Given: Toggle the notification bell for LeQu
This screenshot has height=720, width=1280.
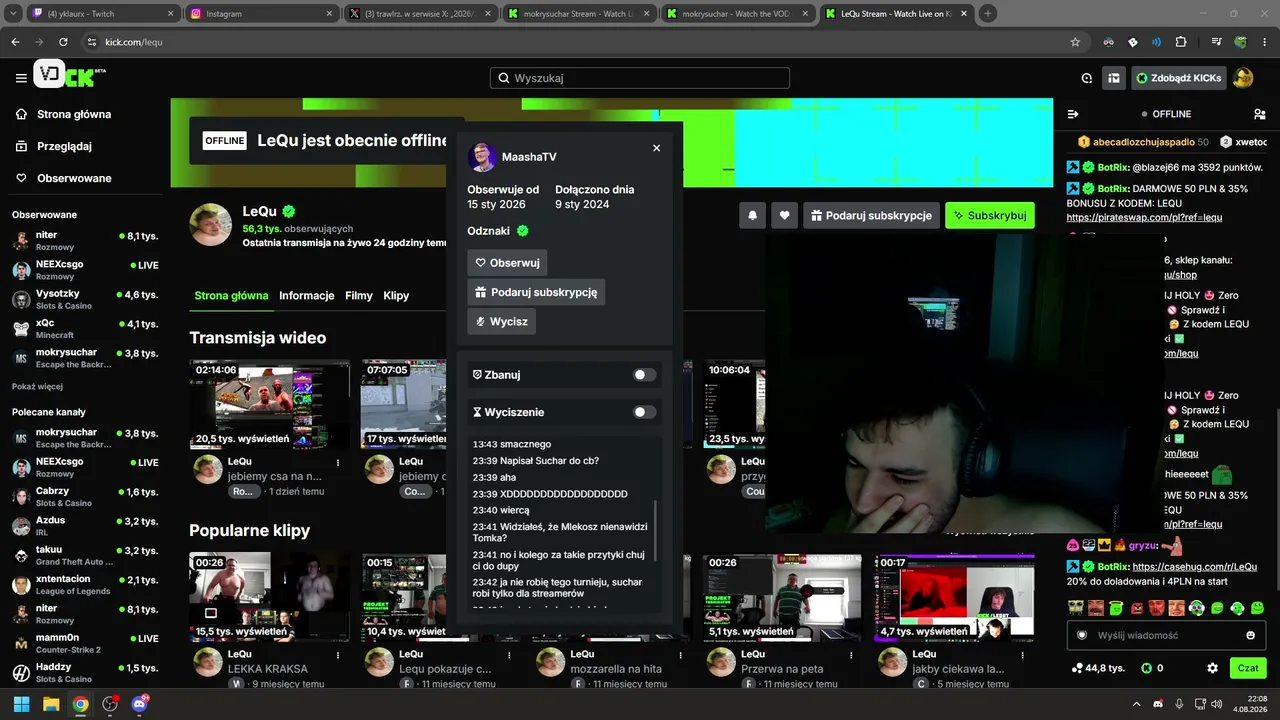Looking at the screenshot, I should [752, 215].
